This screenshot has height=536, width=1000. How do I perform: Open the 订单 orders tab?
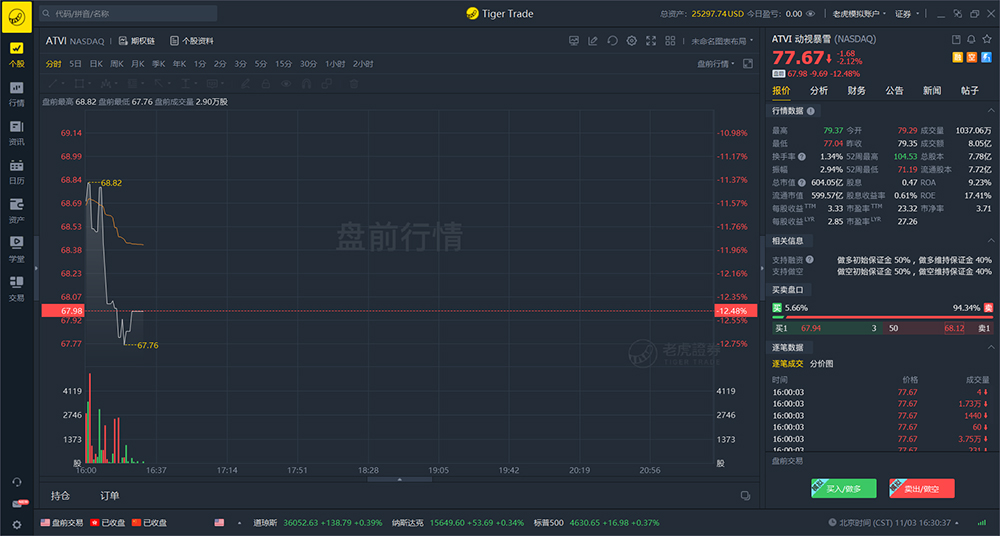coord(110,496)
